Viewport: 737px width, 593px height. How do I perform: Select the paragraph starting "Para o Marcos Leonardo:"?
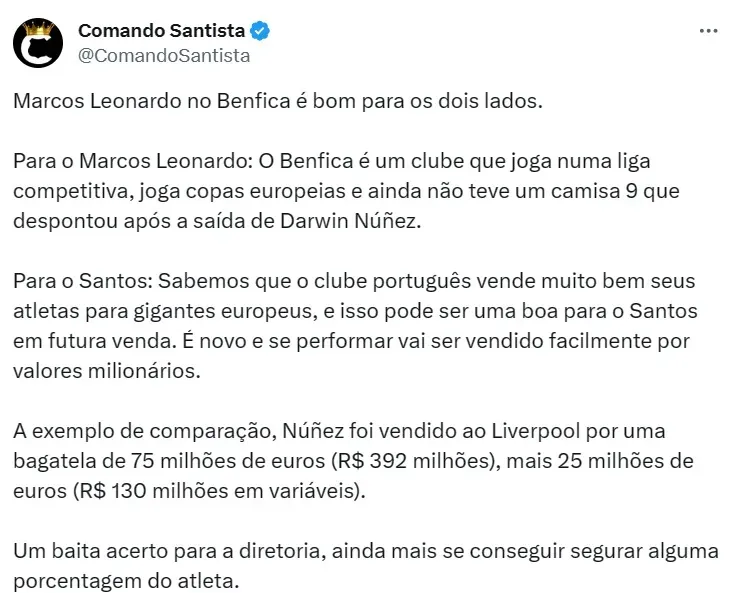pos(340,191)
